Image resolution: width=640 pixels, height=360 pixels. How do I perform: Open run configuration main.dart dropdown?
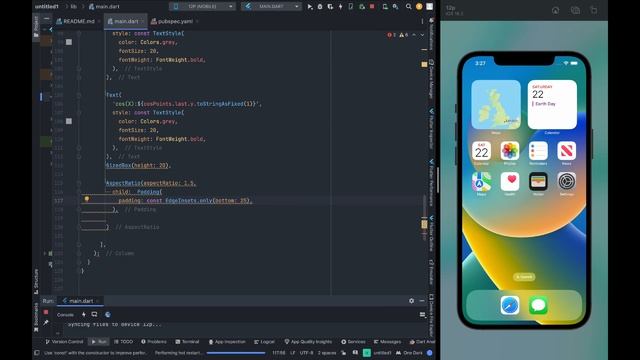click(x=271, y=7)
